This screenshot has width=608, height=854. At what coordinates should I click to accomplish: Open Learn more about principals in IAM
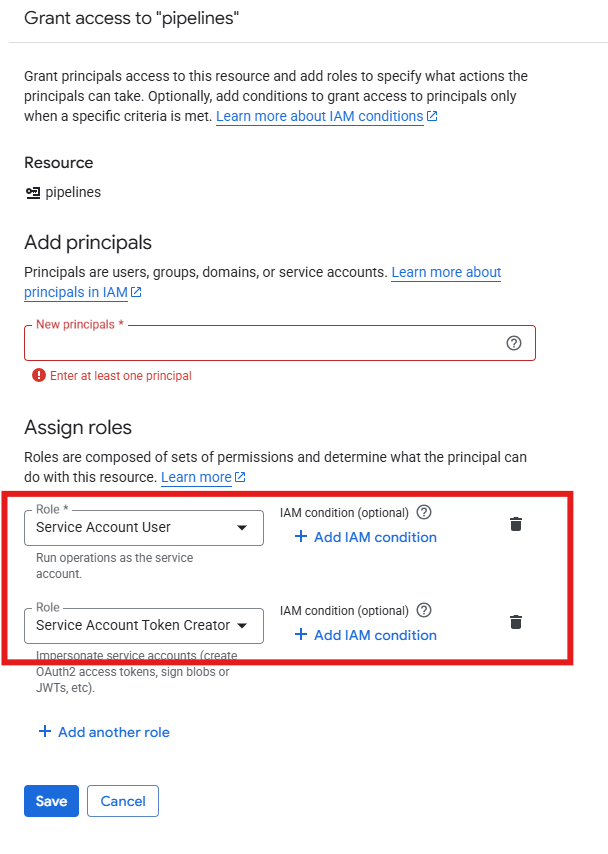[x=76, y=292]
